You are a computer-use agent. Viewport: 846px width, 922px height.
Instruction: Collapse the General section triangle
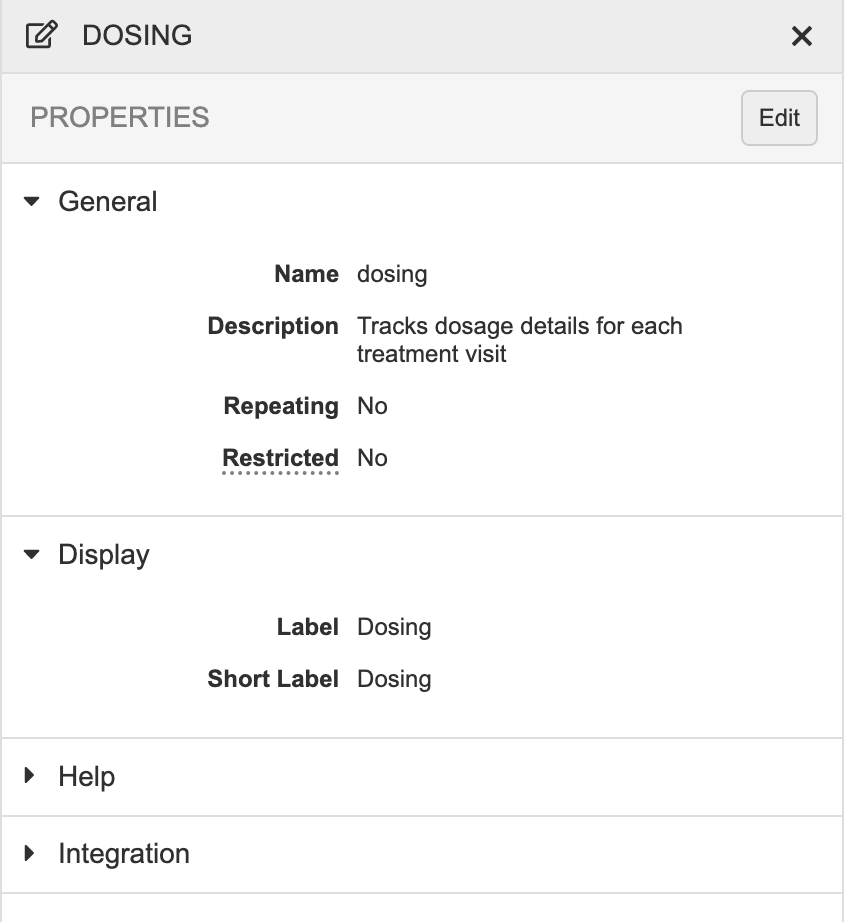32,202
